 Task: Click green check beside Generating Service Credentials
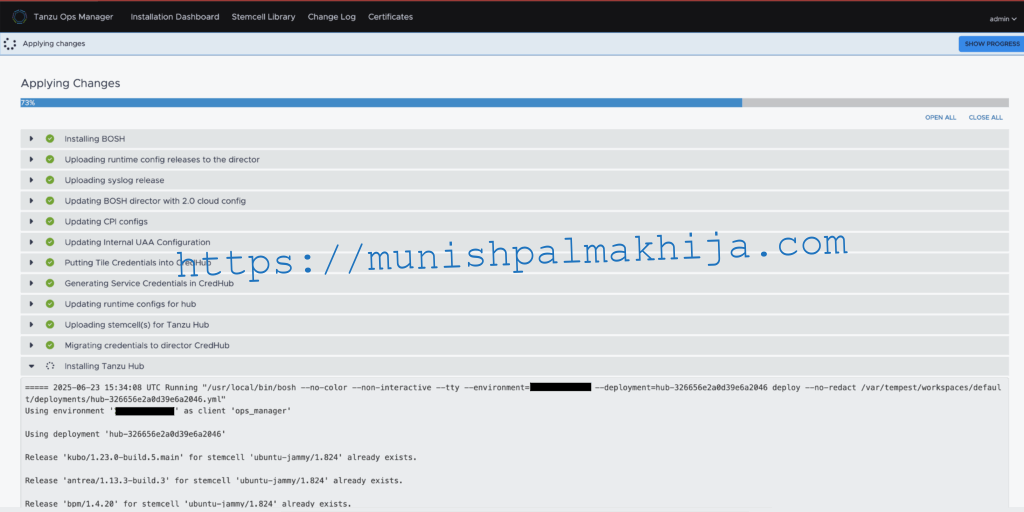50,283
